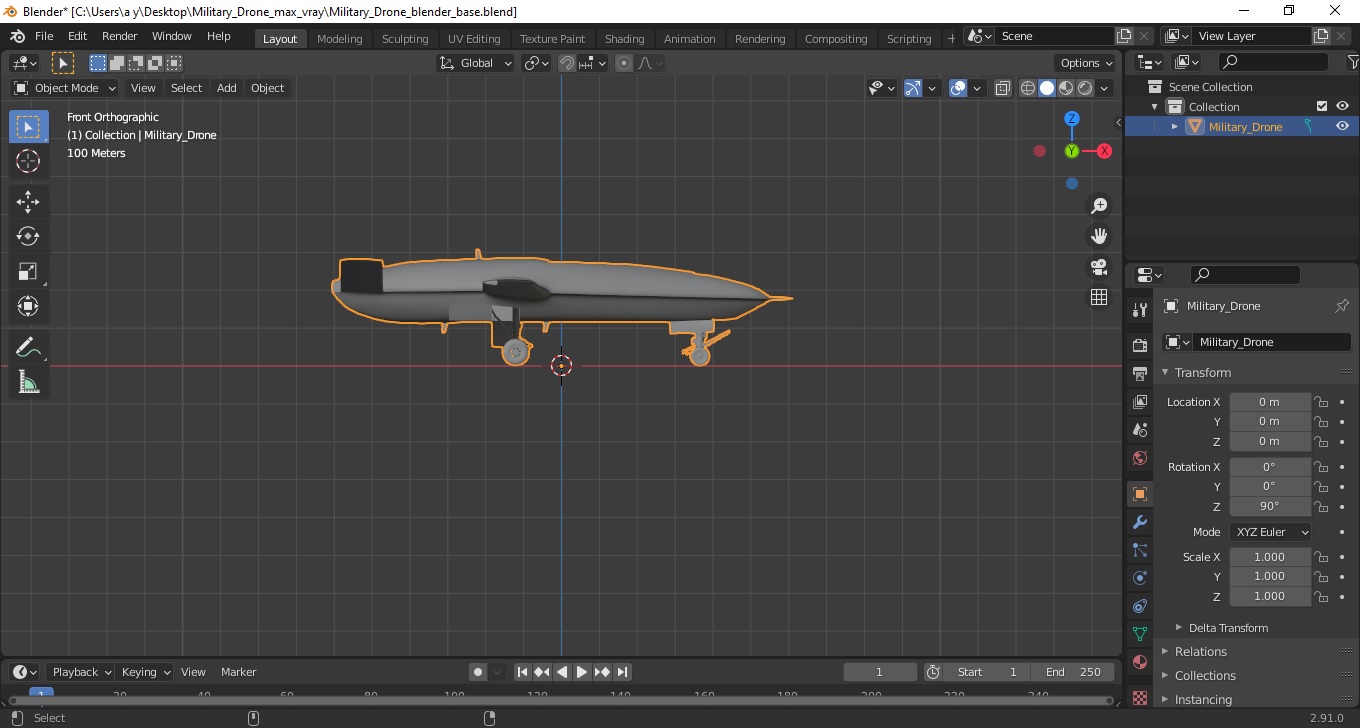Select the Transform tool
This screenshot has height=728, width=1360.
coord(28,306)
